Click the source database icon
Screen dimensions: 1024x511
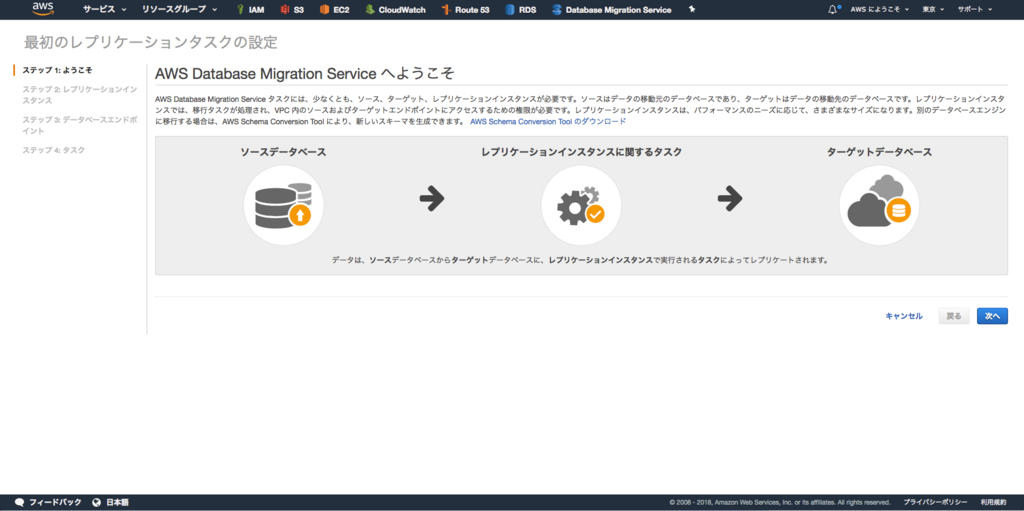click(283, 205)
